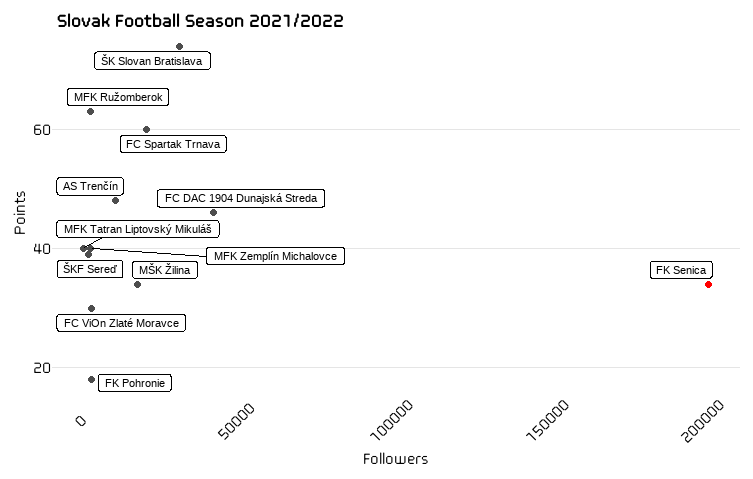
Task: Click the Followers axis title
Action: click(x=395, y=459)
